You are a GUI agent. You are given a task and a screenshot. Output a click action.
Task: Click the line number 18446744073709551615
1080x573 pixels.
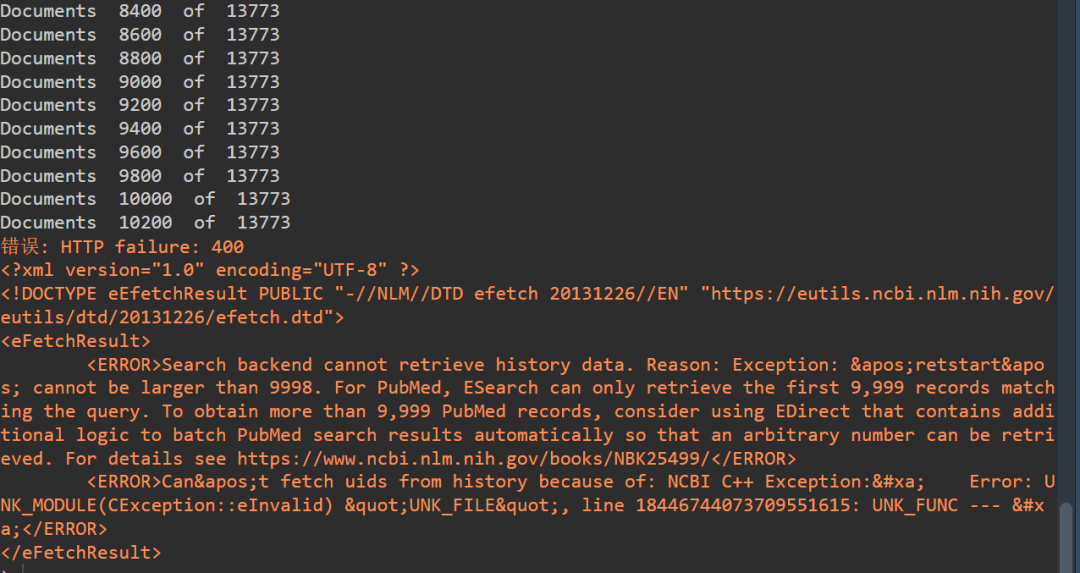coord(742,506)
